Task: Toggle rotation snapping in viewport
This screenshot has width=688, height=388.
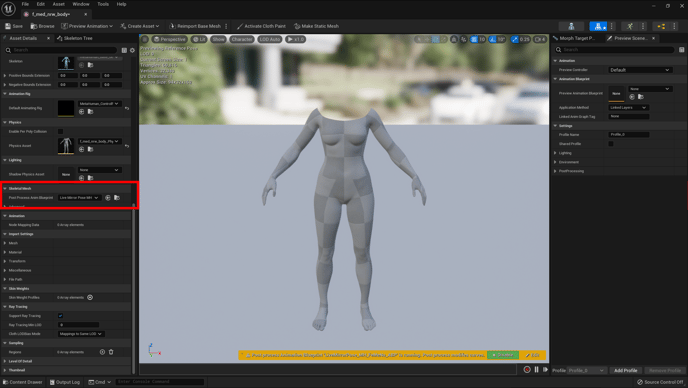Action: pos(493,40)
